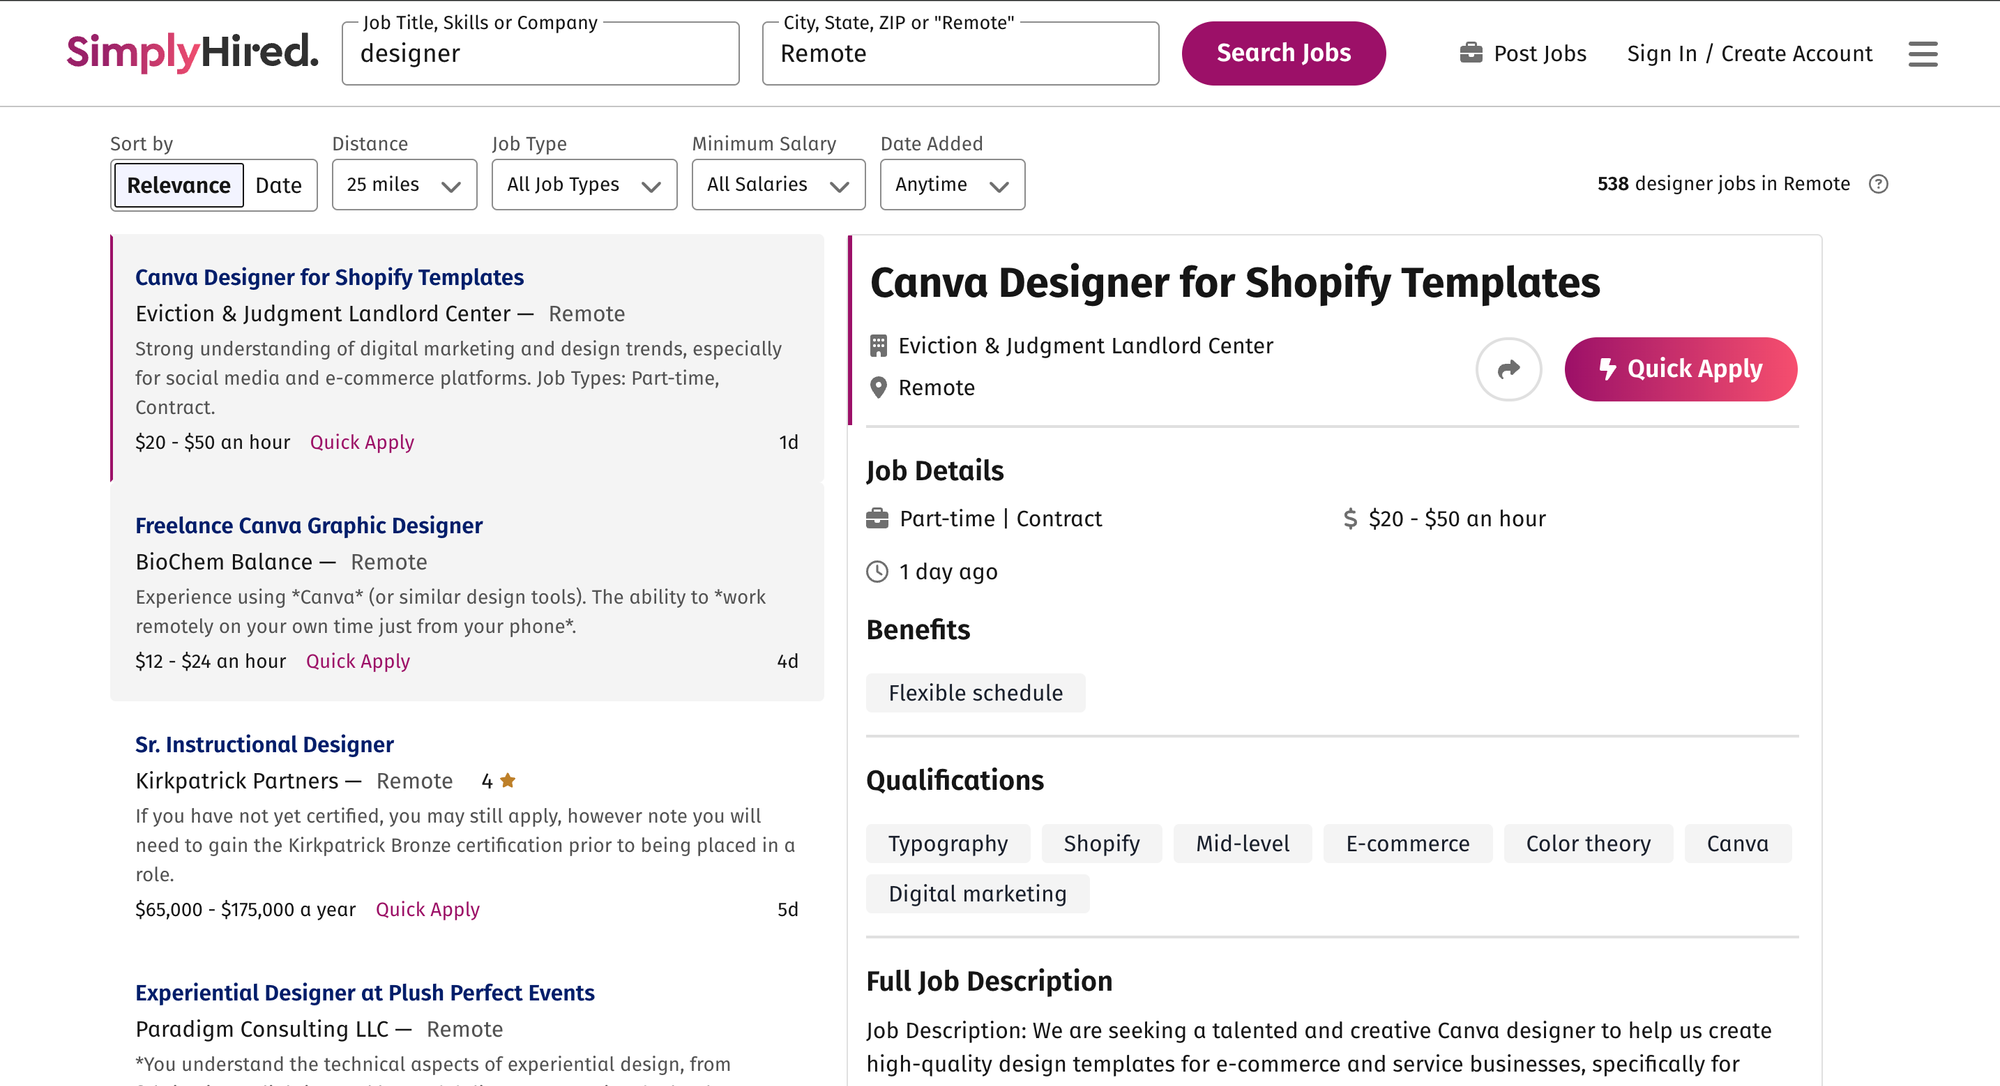Open the hamburger menu icon
The height and width of the screenshot is (1086, 2000).
click(x=1922, y=54)
